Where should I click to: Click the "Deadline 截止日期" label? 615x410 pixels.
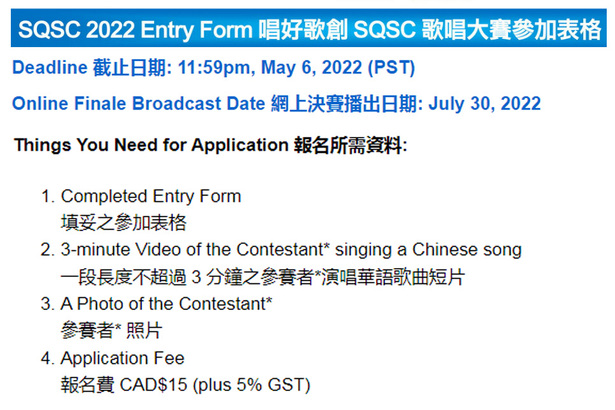76,69
